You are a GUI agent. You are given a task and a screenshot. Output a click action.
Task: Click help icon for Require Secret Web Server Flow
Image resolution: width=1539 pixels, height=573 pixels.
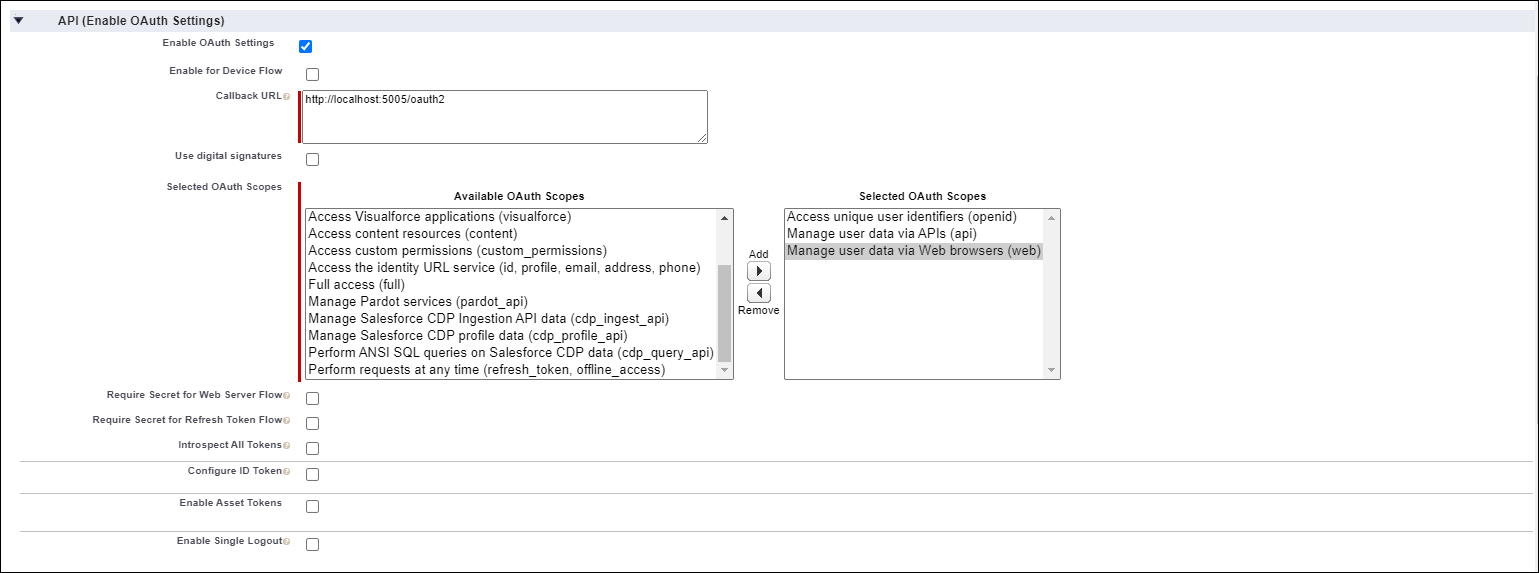click(287, 395)
